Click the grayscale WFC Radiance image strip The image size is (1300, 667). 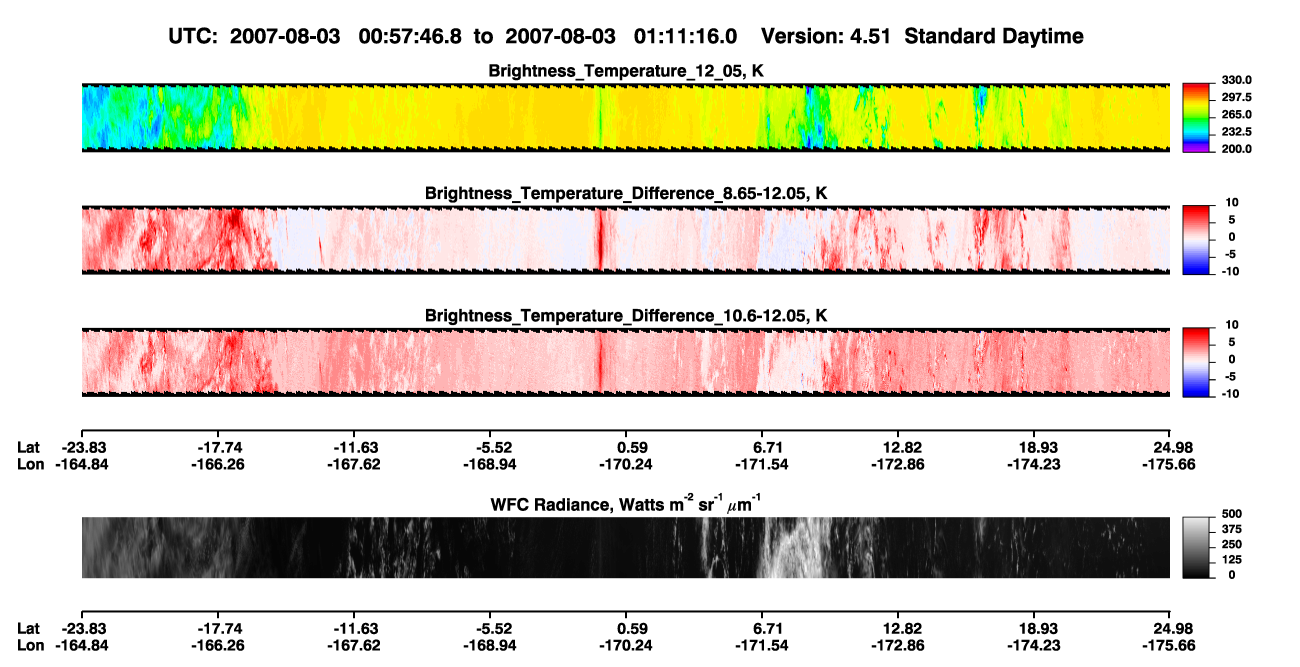pos(626,547)
